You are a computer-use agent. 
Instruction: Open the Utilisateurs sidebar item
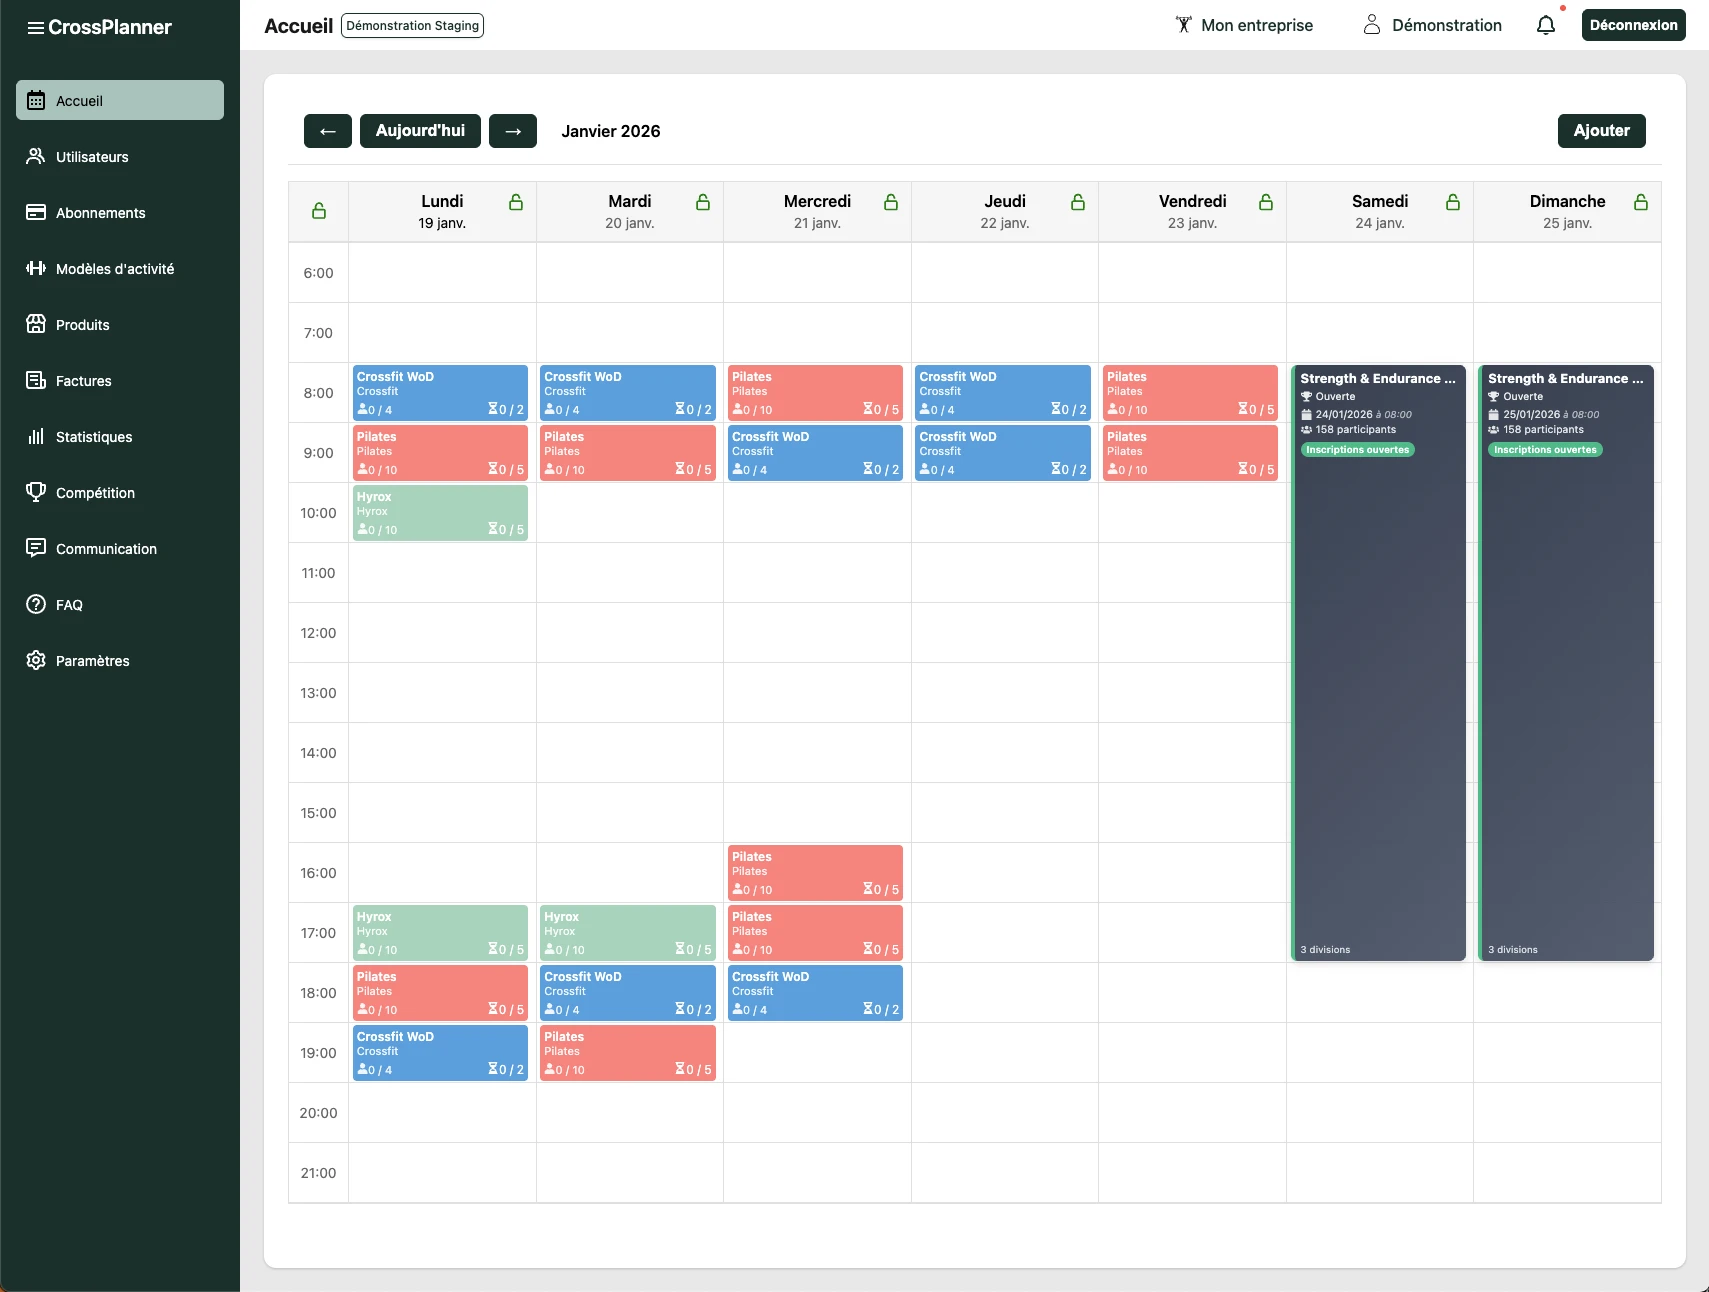92,157
